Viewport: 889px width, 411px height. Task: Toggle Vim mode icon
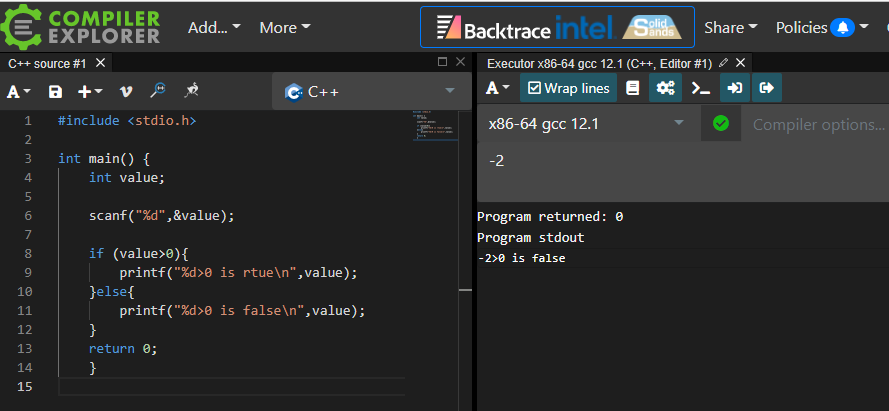(126, 91)
